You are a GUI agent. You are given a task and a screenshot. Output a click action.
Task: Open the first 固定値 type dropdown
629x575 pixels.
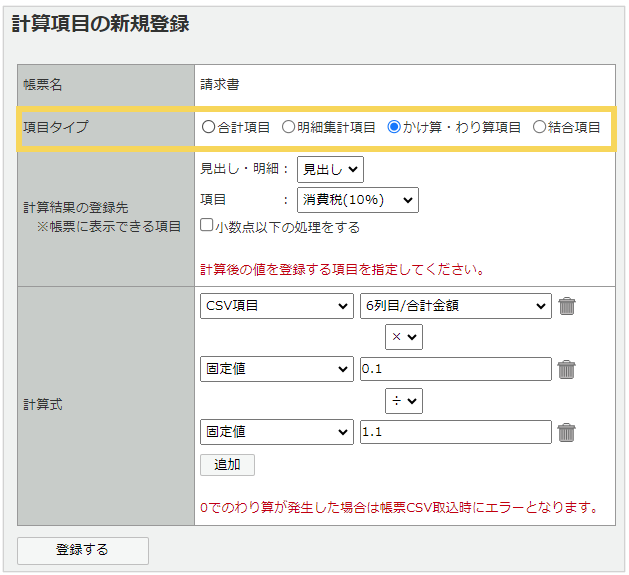click(277, 369)
